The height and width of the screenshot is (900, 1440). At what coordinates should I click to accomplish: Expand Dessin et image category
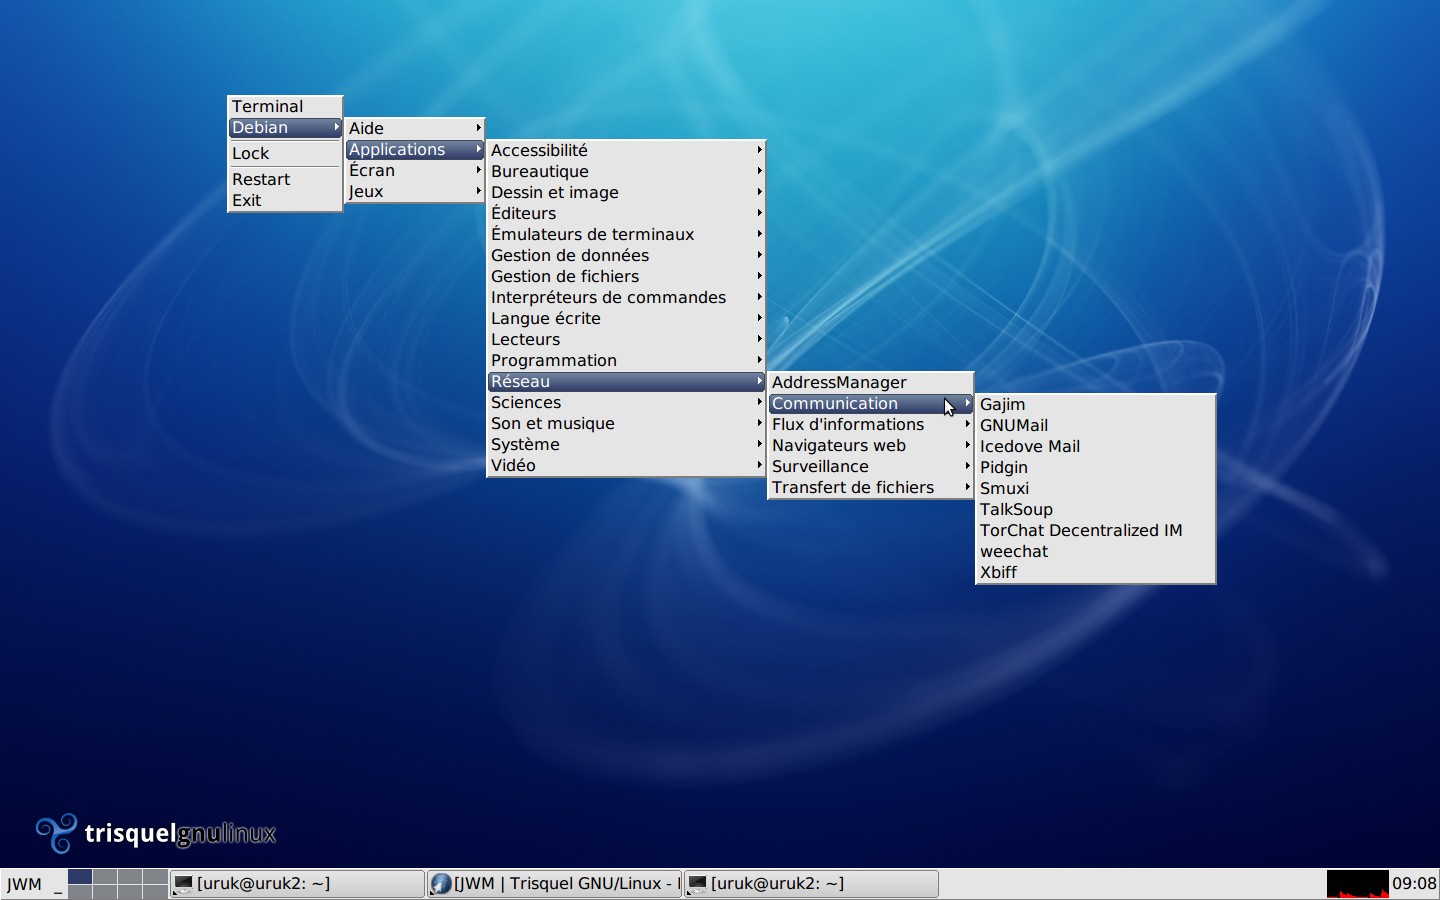pos(626,192)
